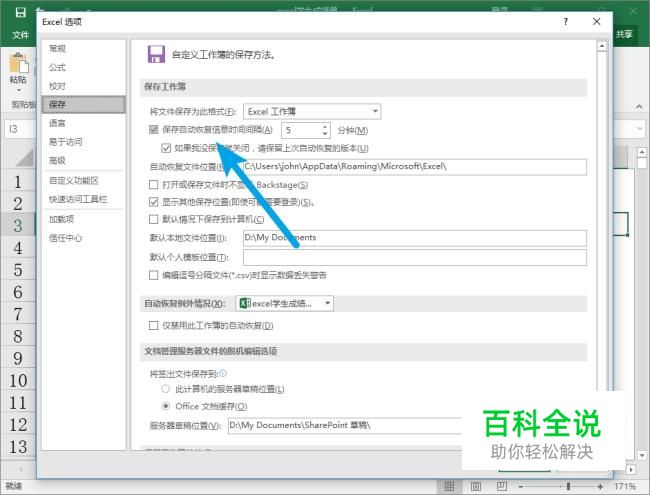Open the 信任中心 options category
This screenshot has width=650, height=495.
pyautogui.click(x=65, y=238)
